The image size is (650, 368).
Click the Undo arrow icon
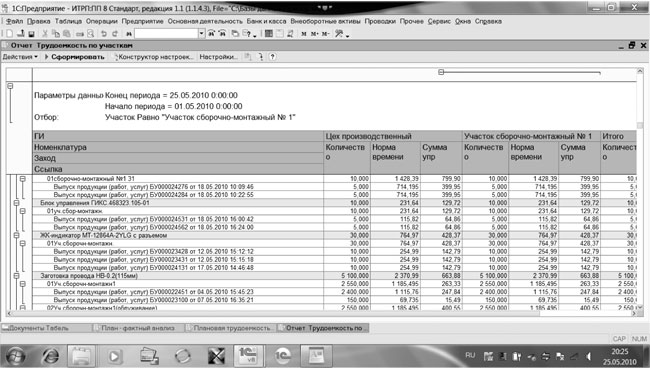[104, 34]
